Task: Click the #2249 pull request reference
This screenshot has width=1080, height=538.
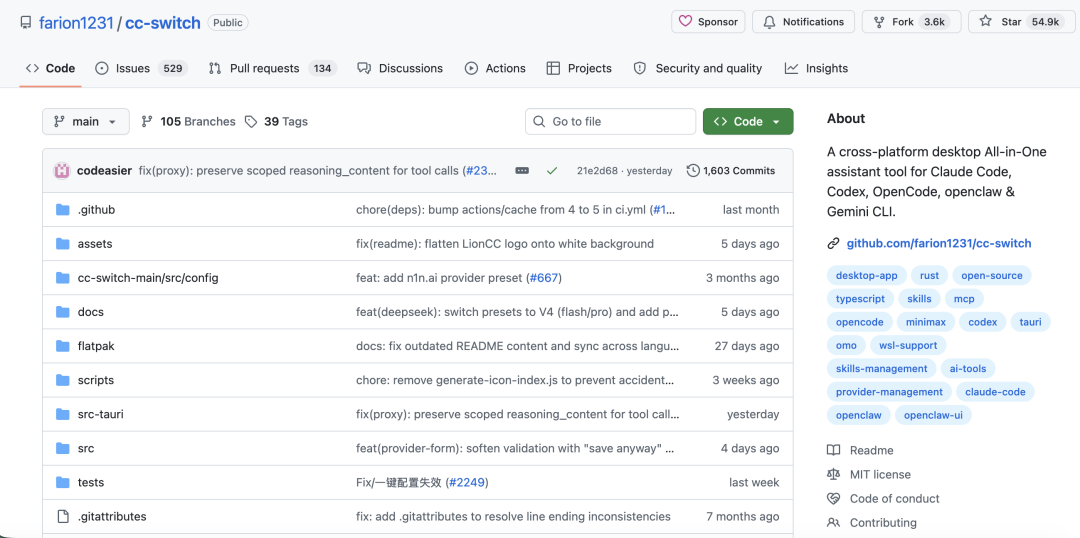Action: pos(467,483)
